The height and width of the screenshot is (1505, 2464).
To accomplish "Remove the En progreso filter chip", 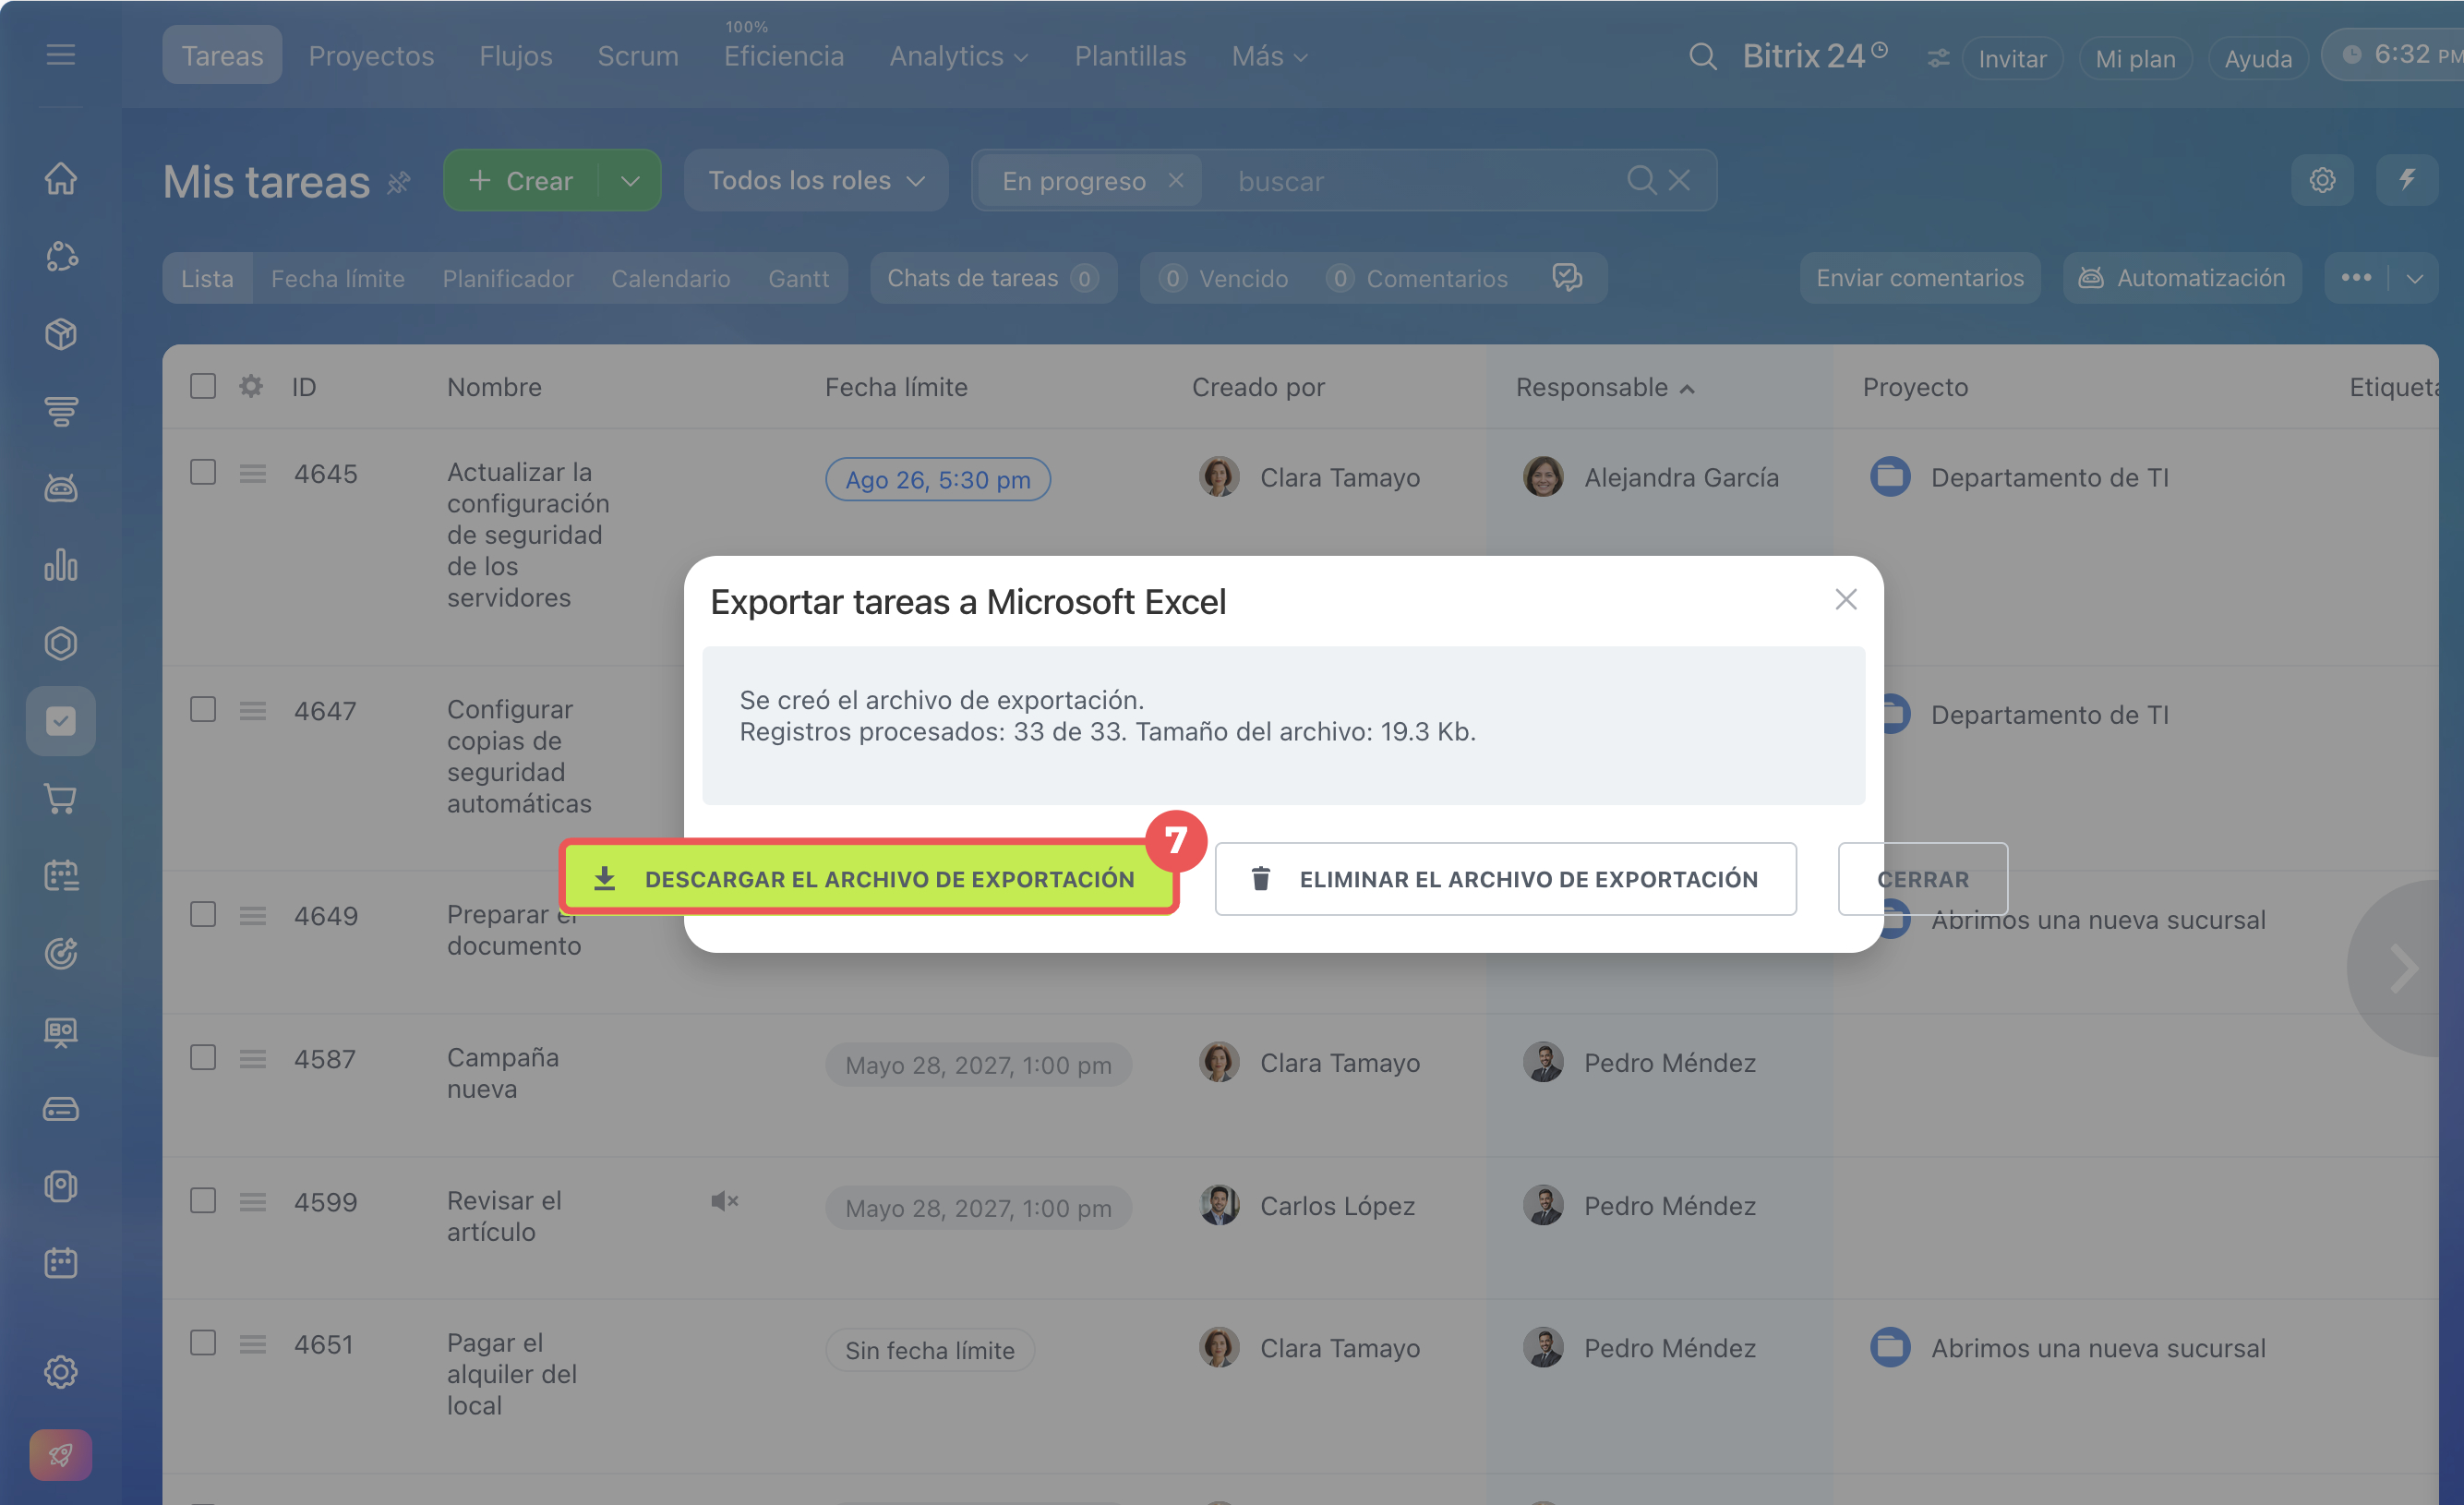I will click(x=1176, y=180).
